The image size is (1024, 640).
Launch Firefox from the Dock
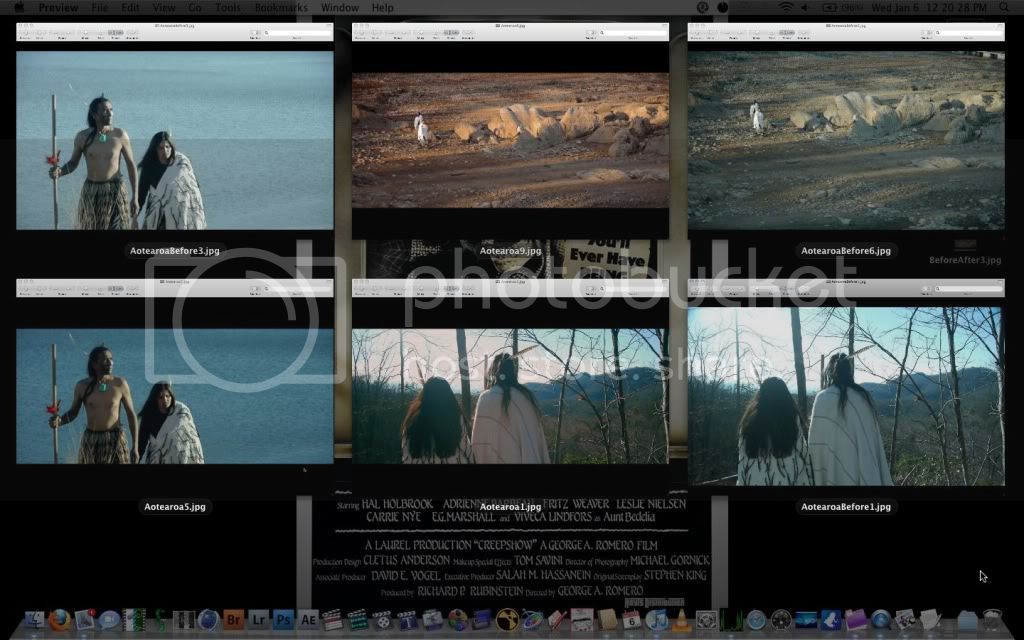[x=59, y=619]
